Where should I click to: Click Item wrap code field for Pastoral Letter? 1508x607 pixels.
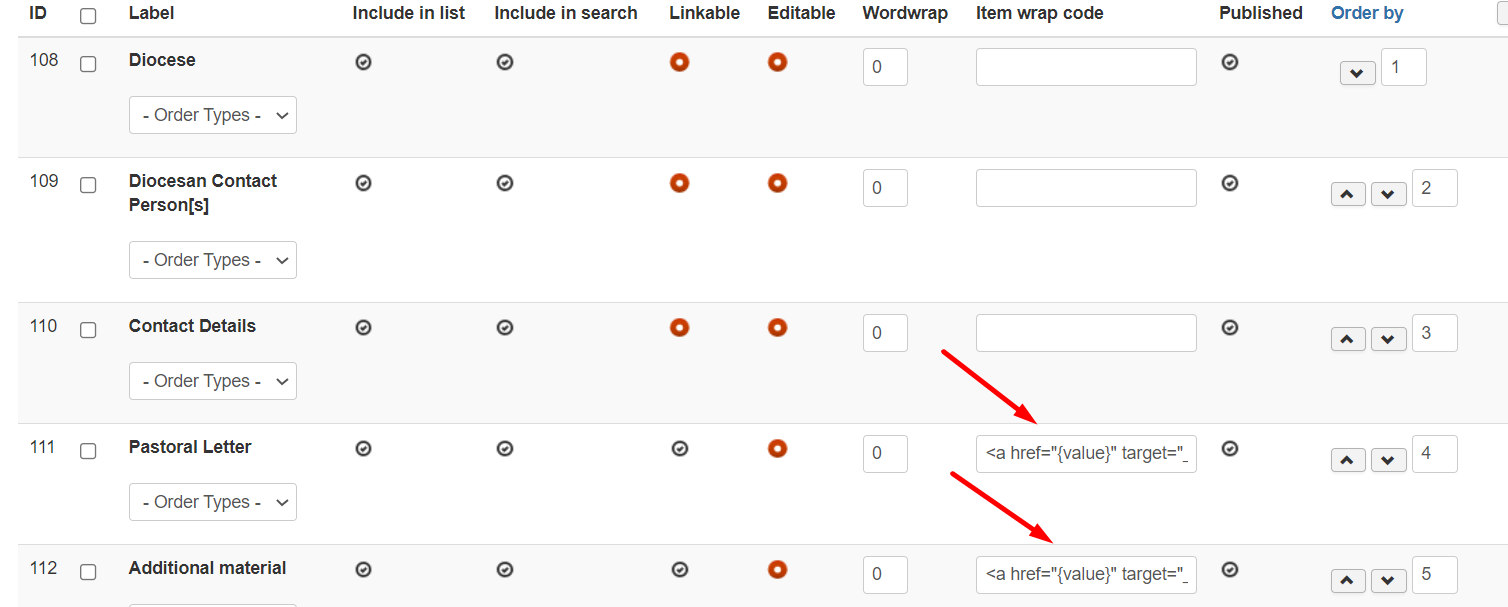tap(1086, 454)
